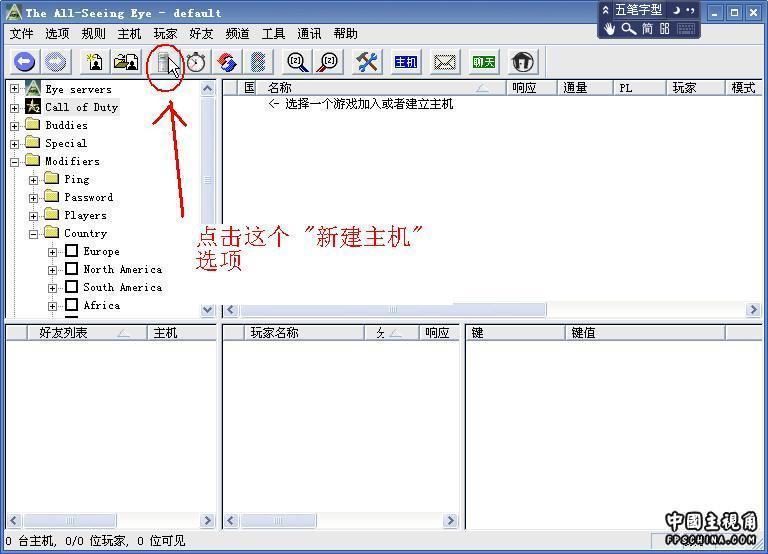768x554 pixels.
Task: Open the hammer and wrench tools icon
Action: pos(367,62)
